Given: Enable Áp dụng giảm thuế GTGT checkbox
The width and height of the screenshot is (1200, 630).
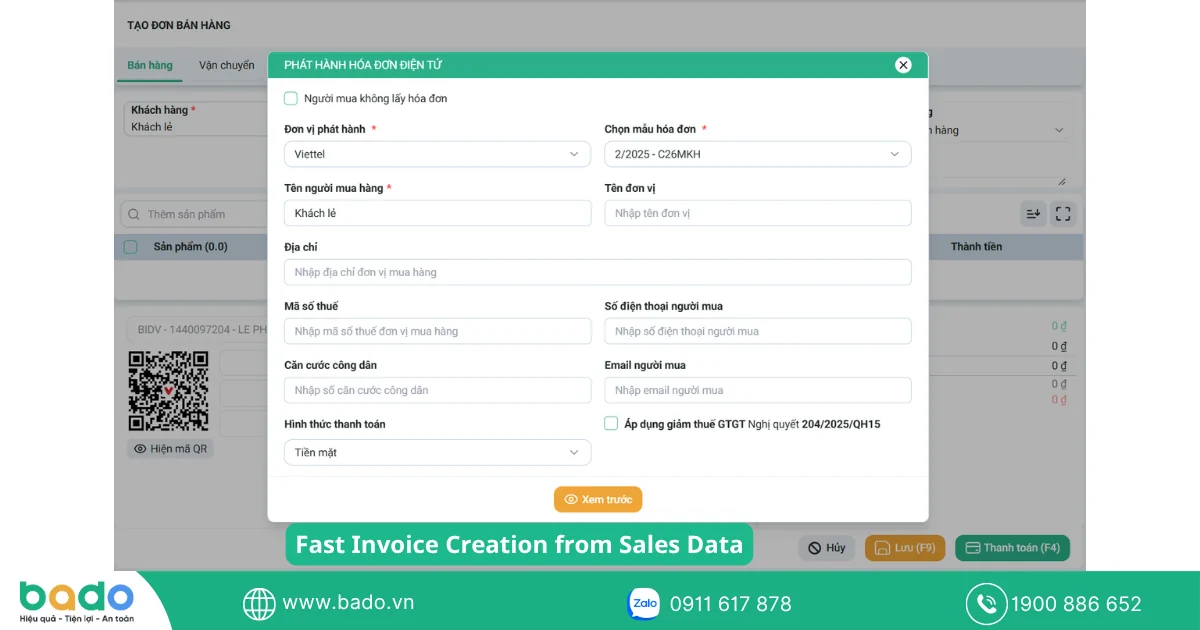Looking at the screenshot, I should [611, 424].
